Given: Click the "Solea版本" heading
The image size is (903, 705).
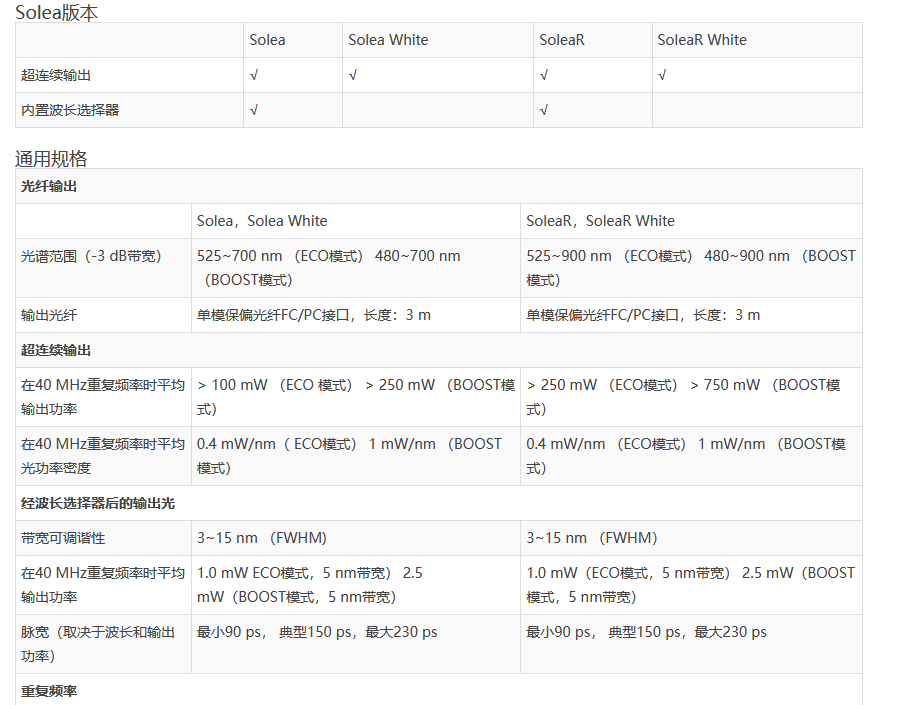Looking at the screenshot, I should (x=56, y=13).
